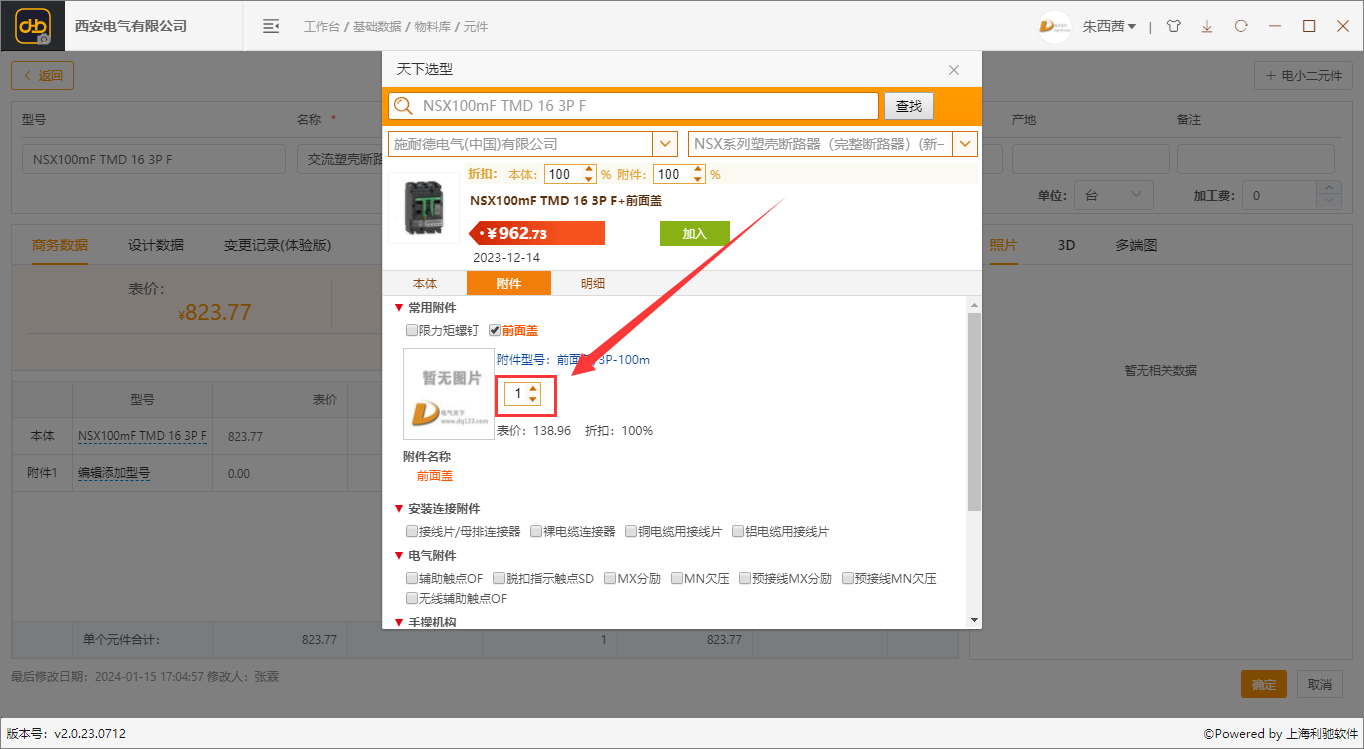Viewport: 1364px width, 749px height.
Task: Collapse the sidebar with the menu fold icon
Action: (271, 26)
